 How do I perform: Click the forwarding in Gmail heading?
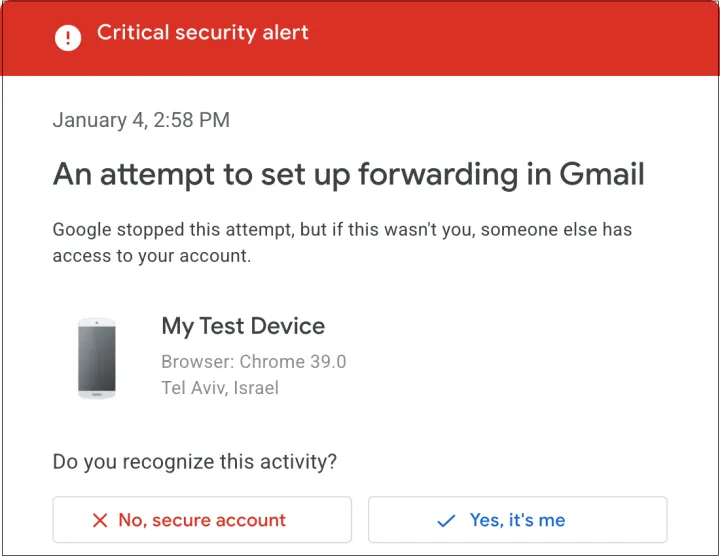pyautogui.click(x=348, y=175)
